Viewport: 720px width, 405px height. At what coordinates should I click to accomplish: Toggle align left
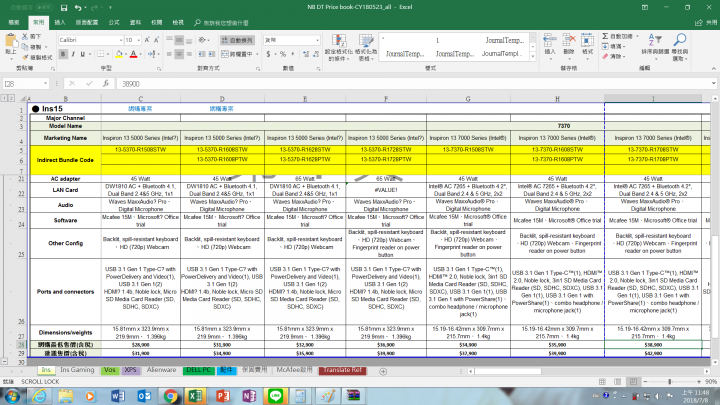pos(169,54)
